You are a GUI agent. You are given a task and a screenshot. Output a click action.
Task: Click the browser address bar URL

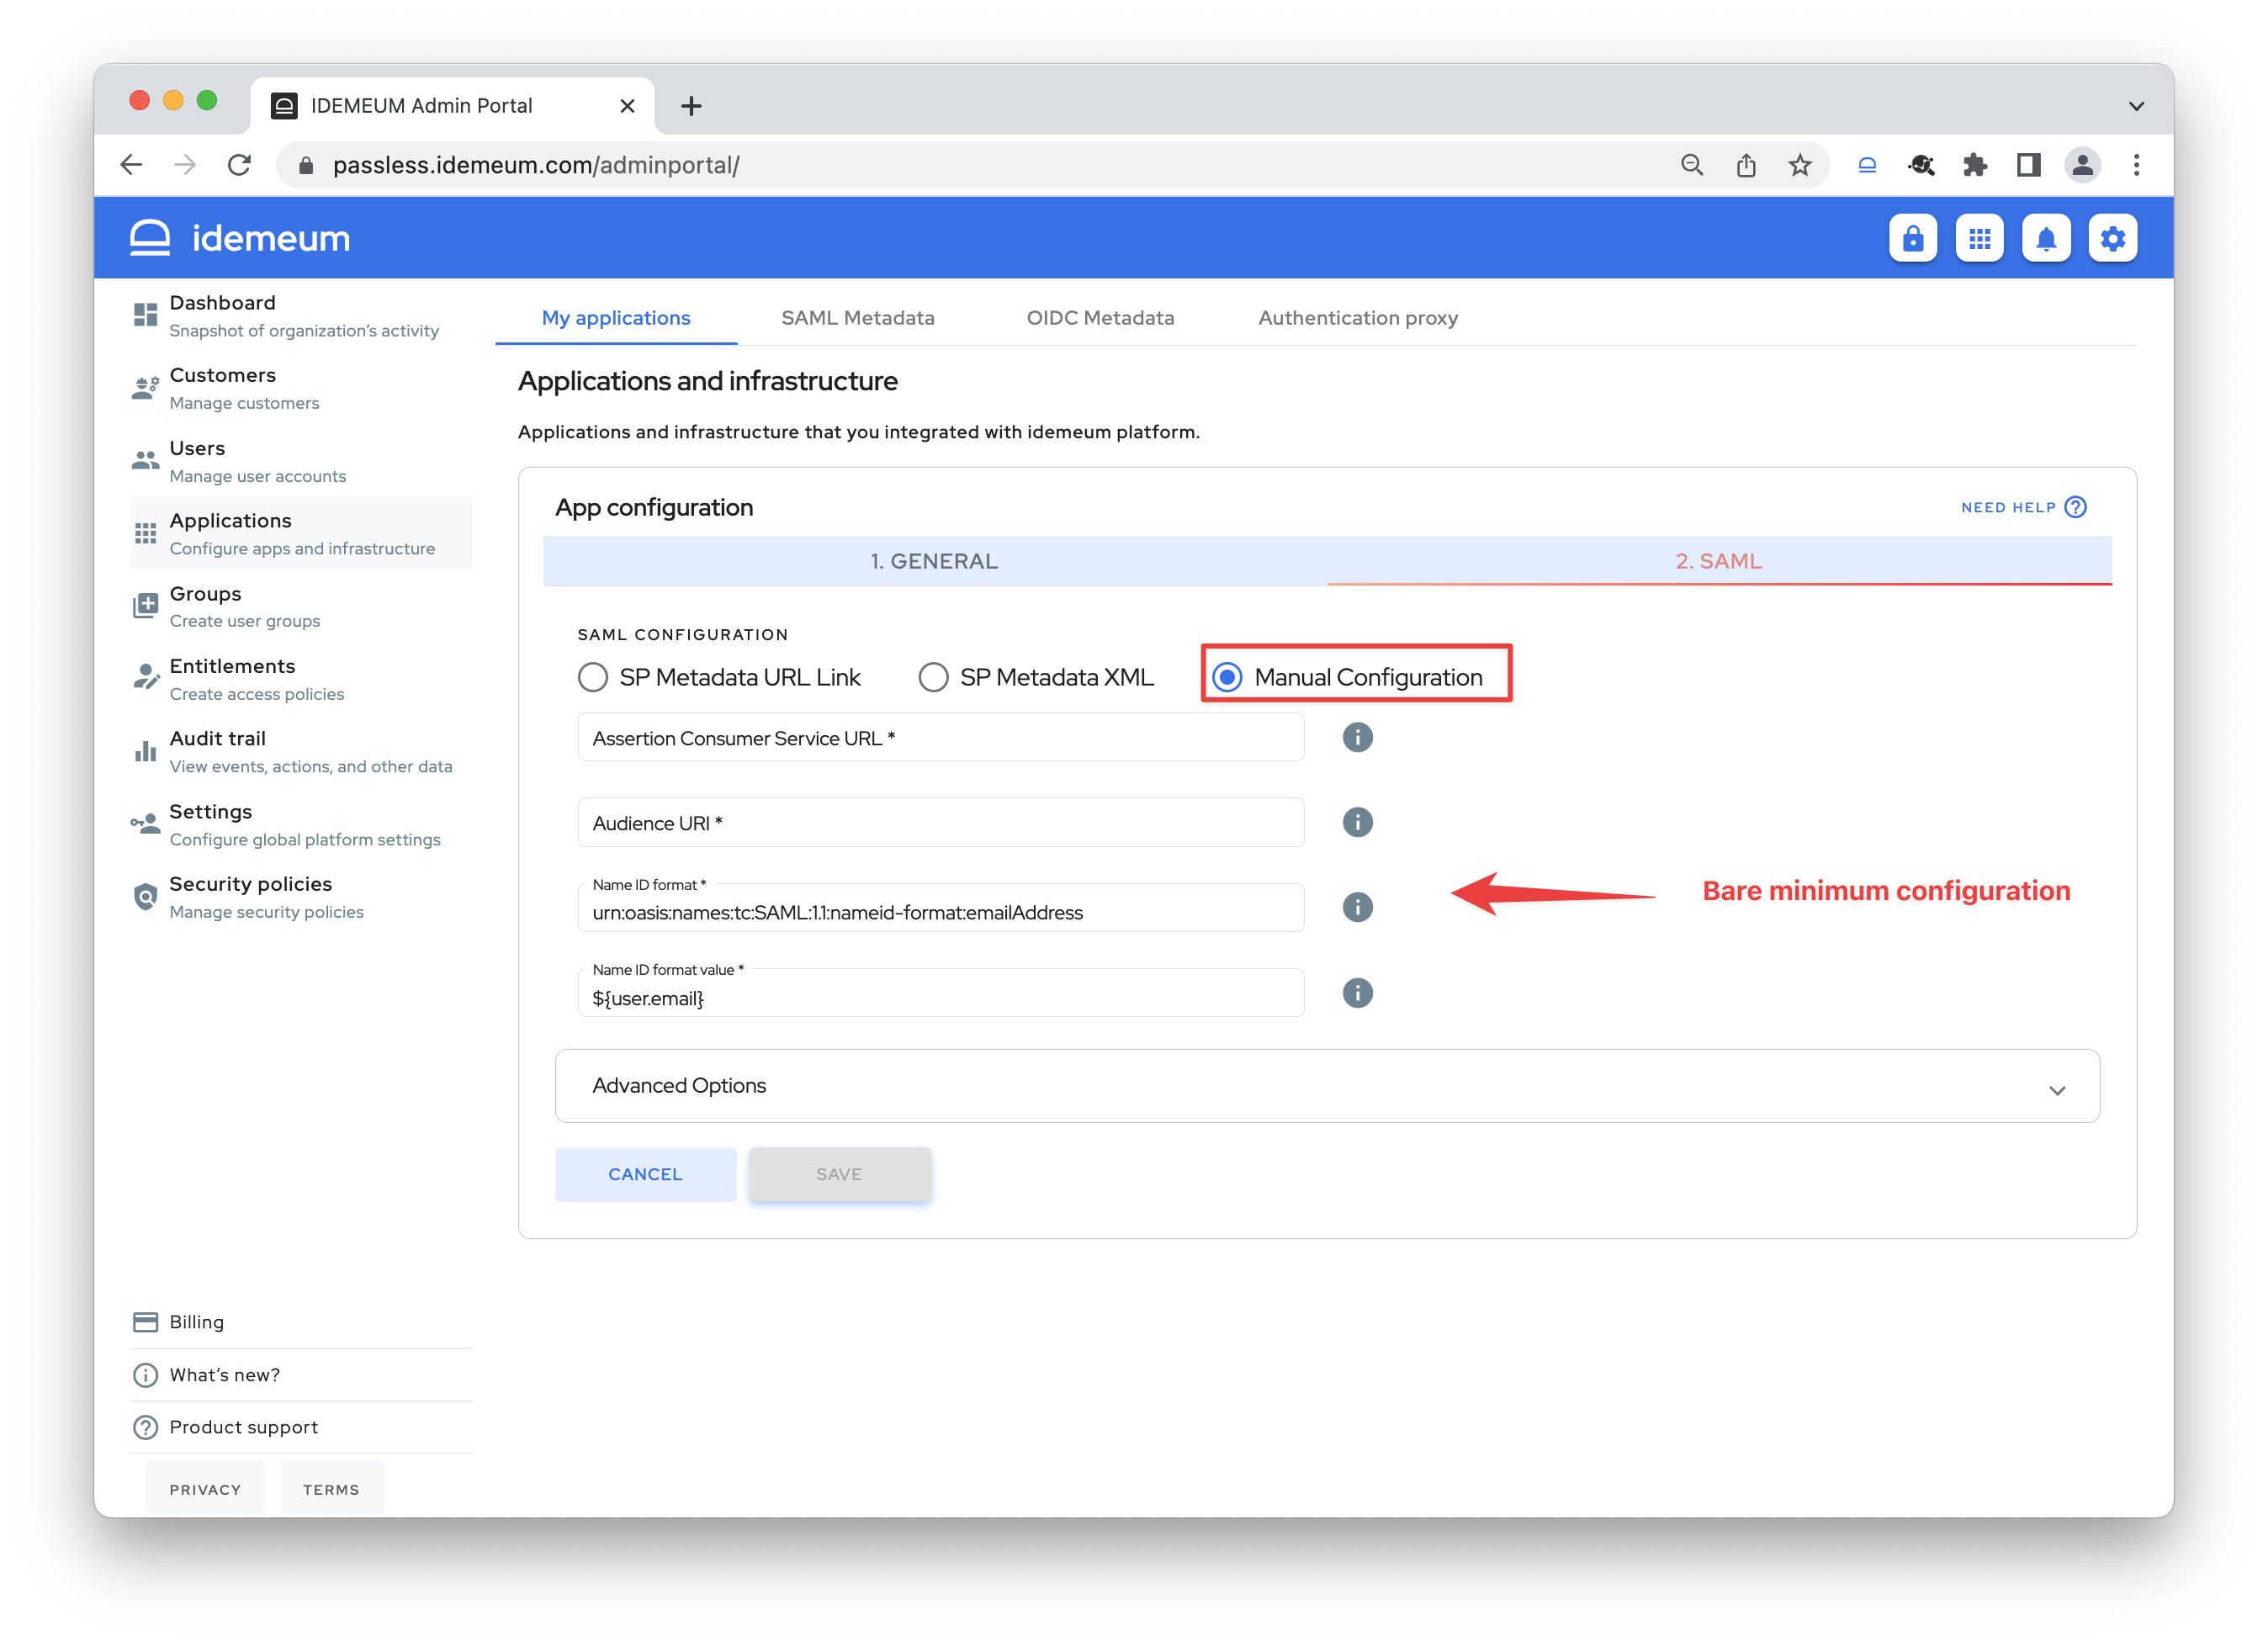pyautogui.click(x=536, y=165)
